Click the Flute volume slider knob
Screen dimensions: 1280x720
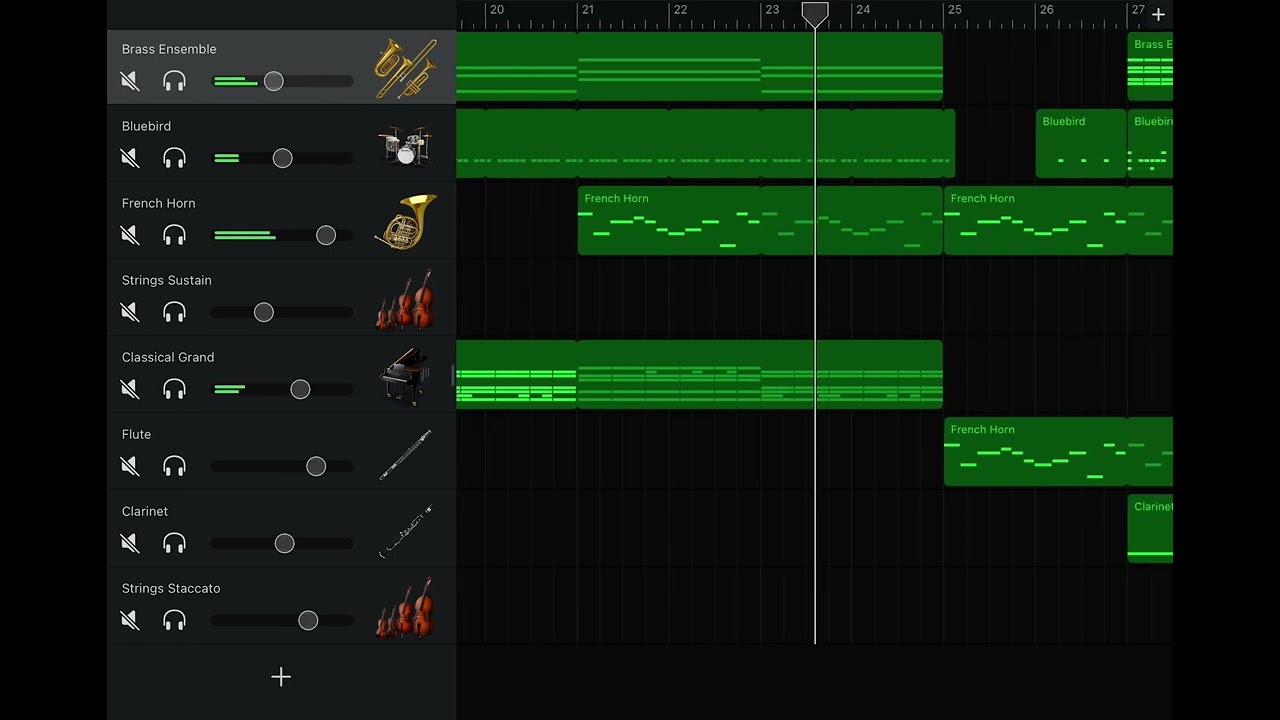pyautogui.click(x=316, y=466)
